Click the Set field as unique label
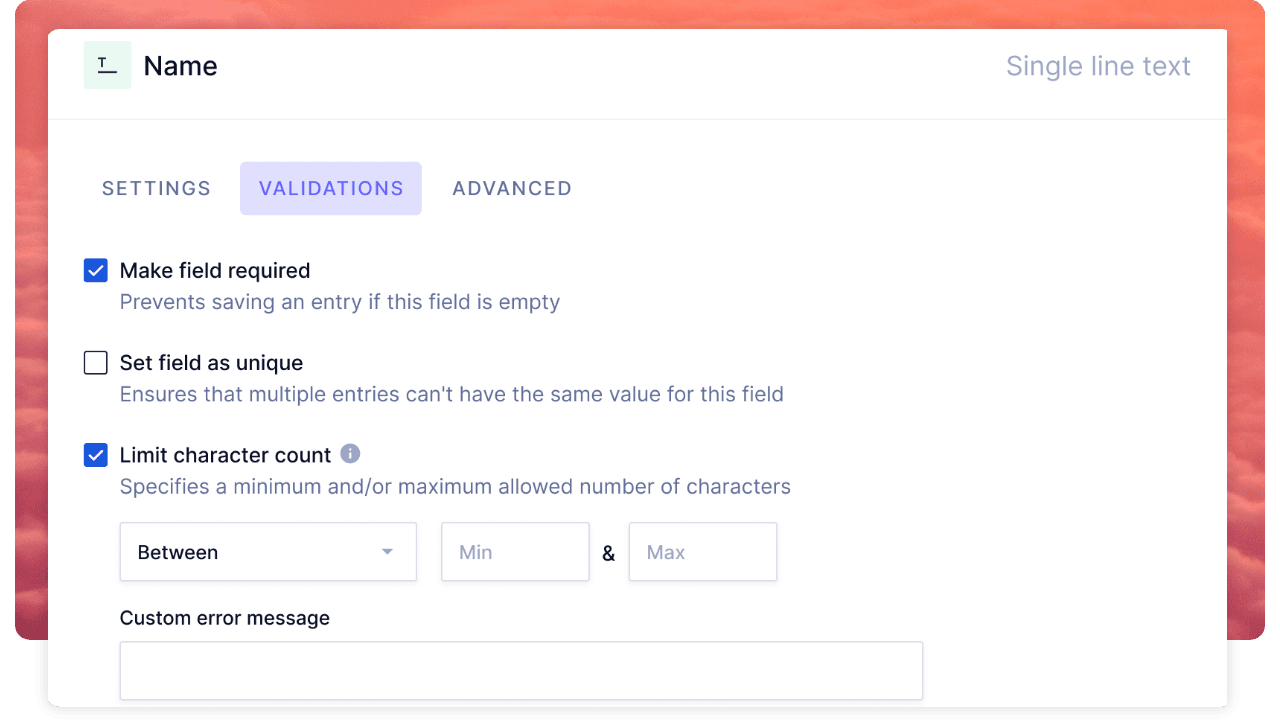The height and width of the screenshot is (720, 1280). [211, 363]
